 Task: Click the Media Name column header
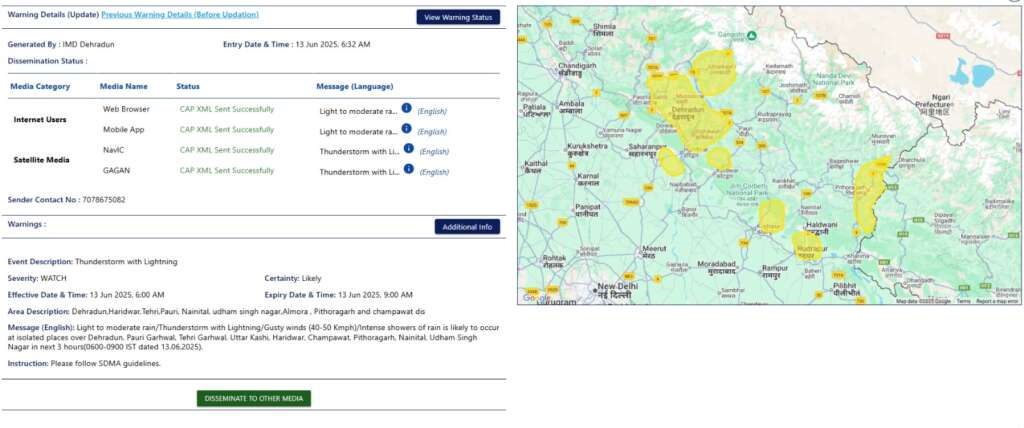[x=123, y=86]
